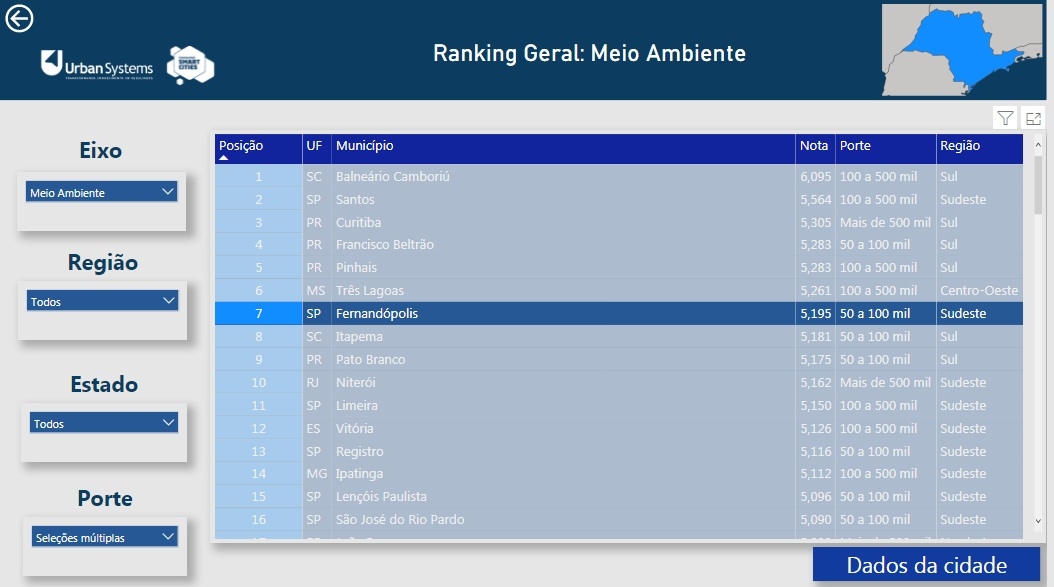Expand the Região dropdown
The height and width of the screenshot is (587, 1054).
coord(101,301)
